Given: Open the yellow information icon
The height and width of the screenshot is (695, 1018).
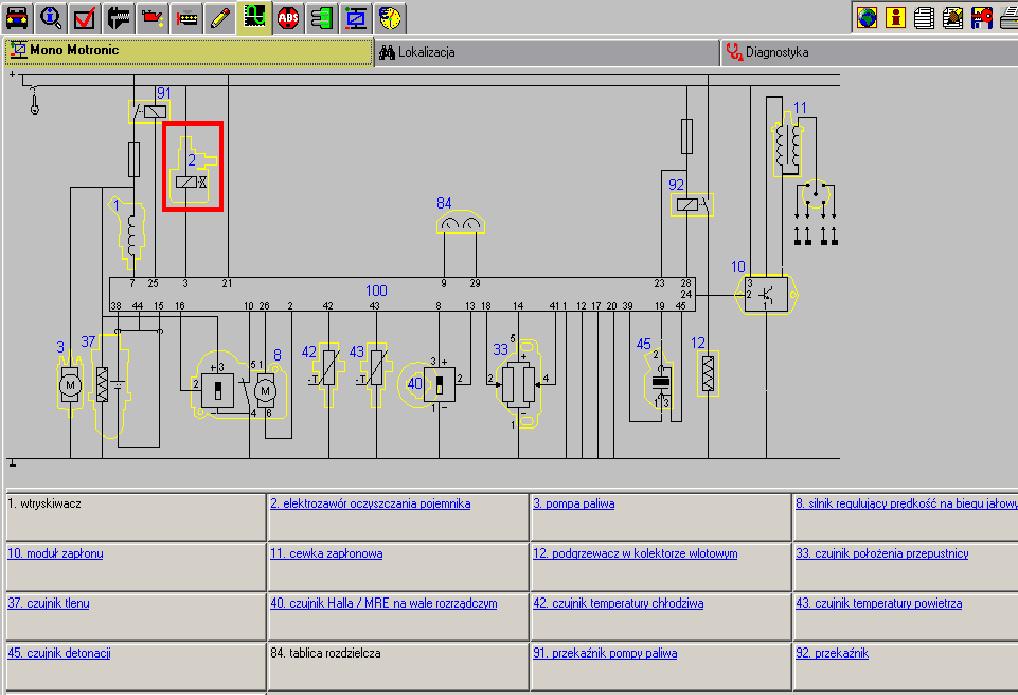Looking at the screenshot, I should coord(896,18).
